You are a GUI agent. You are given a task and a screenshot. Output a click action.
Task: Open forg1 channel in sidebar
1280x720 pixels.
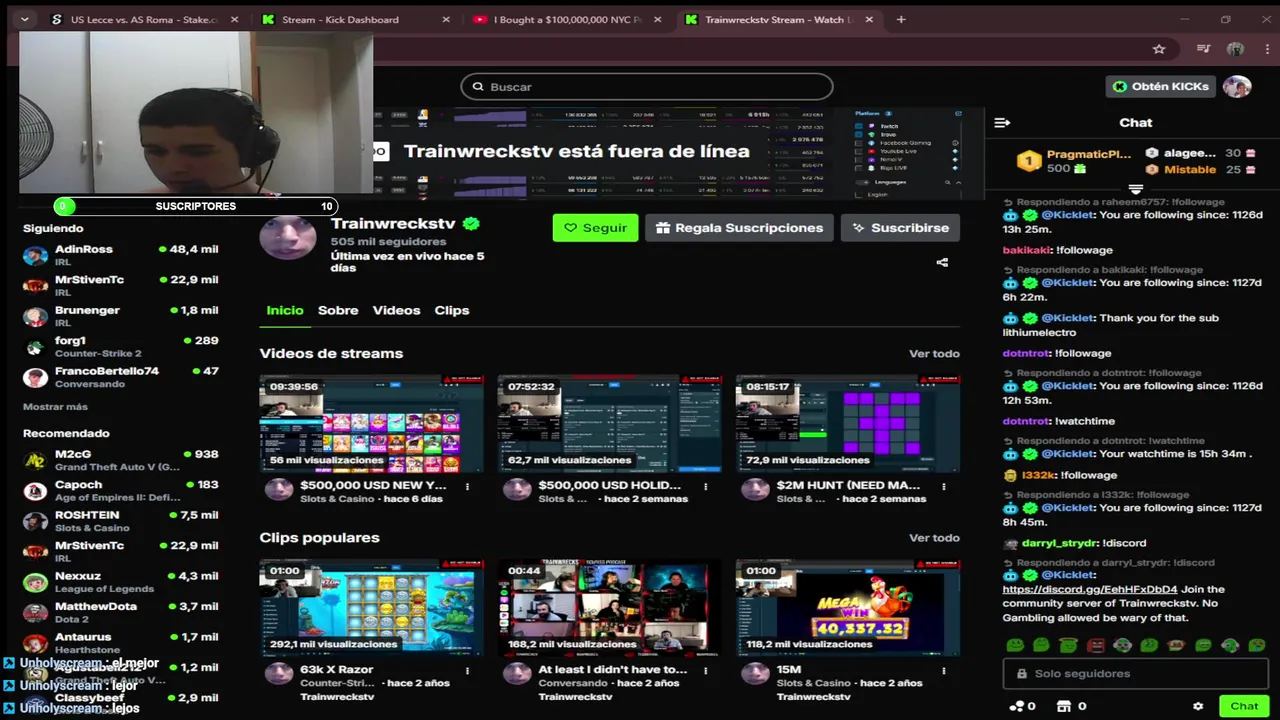121,347
